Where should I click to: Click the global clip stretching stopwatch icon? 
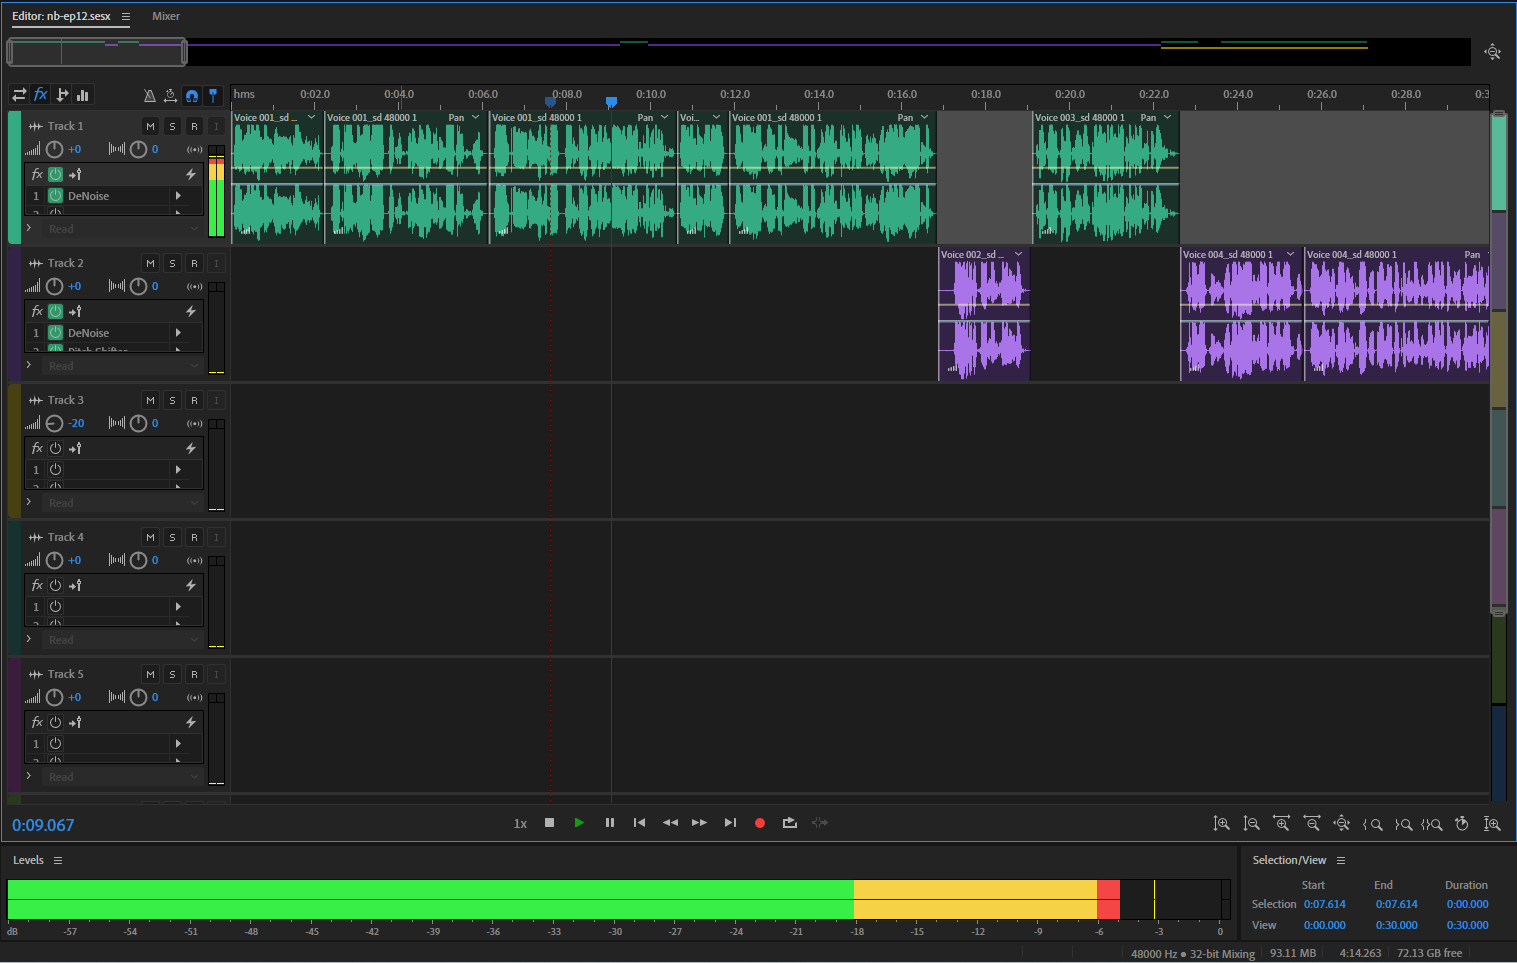[x=170, y=96]
